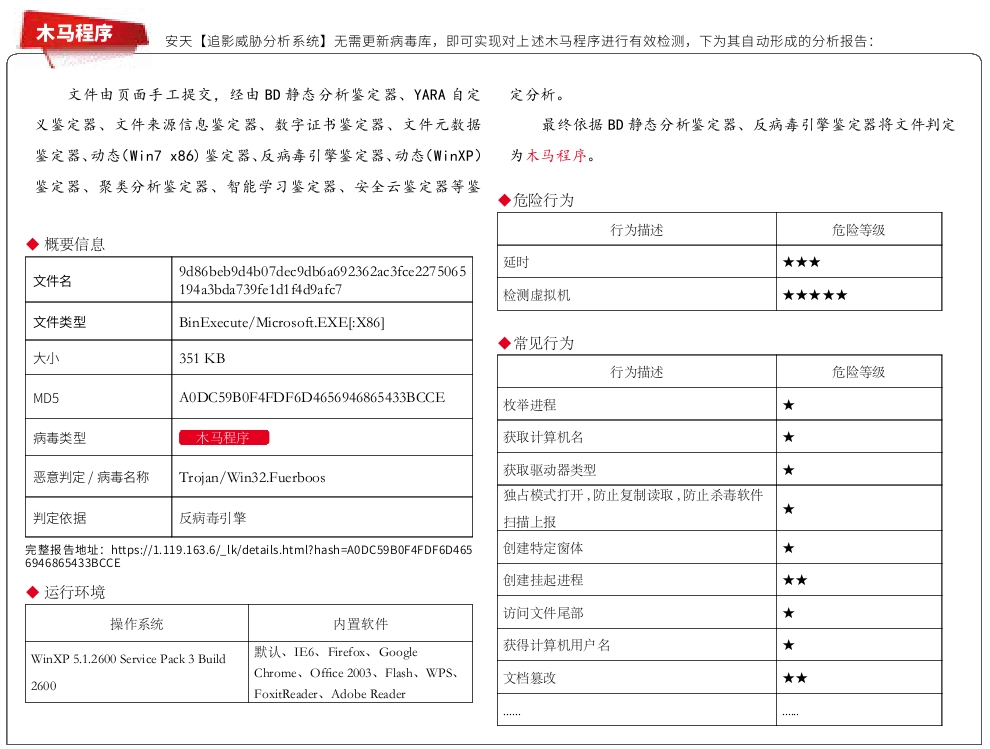
Task: Click 行为描述 header in 危险行为 table
Action: point(636,230)
